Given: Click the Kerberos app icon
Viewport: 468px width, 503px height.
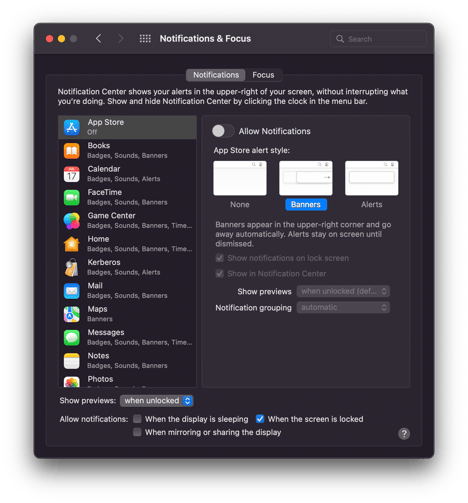Looking at the screenshot, I should point(71,267).
